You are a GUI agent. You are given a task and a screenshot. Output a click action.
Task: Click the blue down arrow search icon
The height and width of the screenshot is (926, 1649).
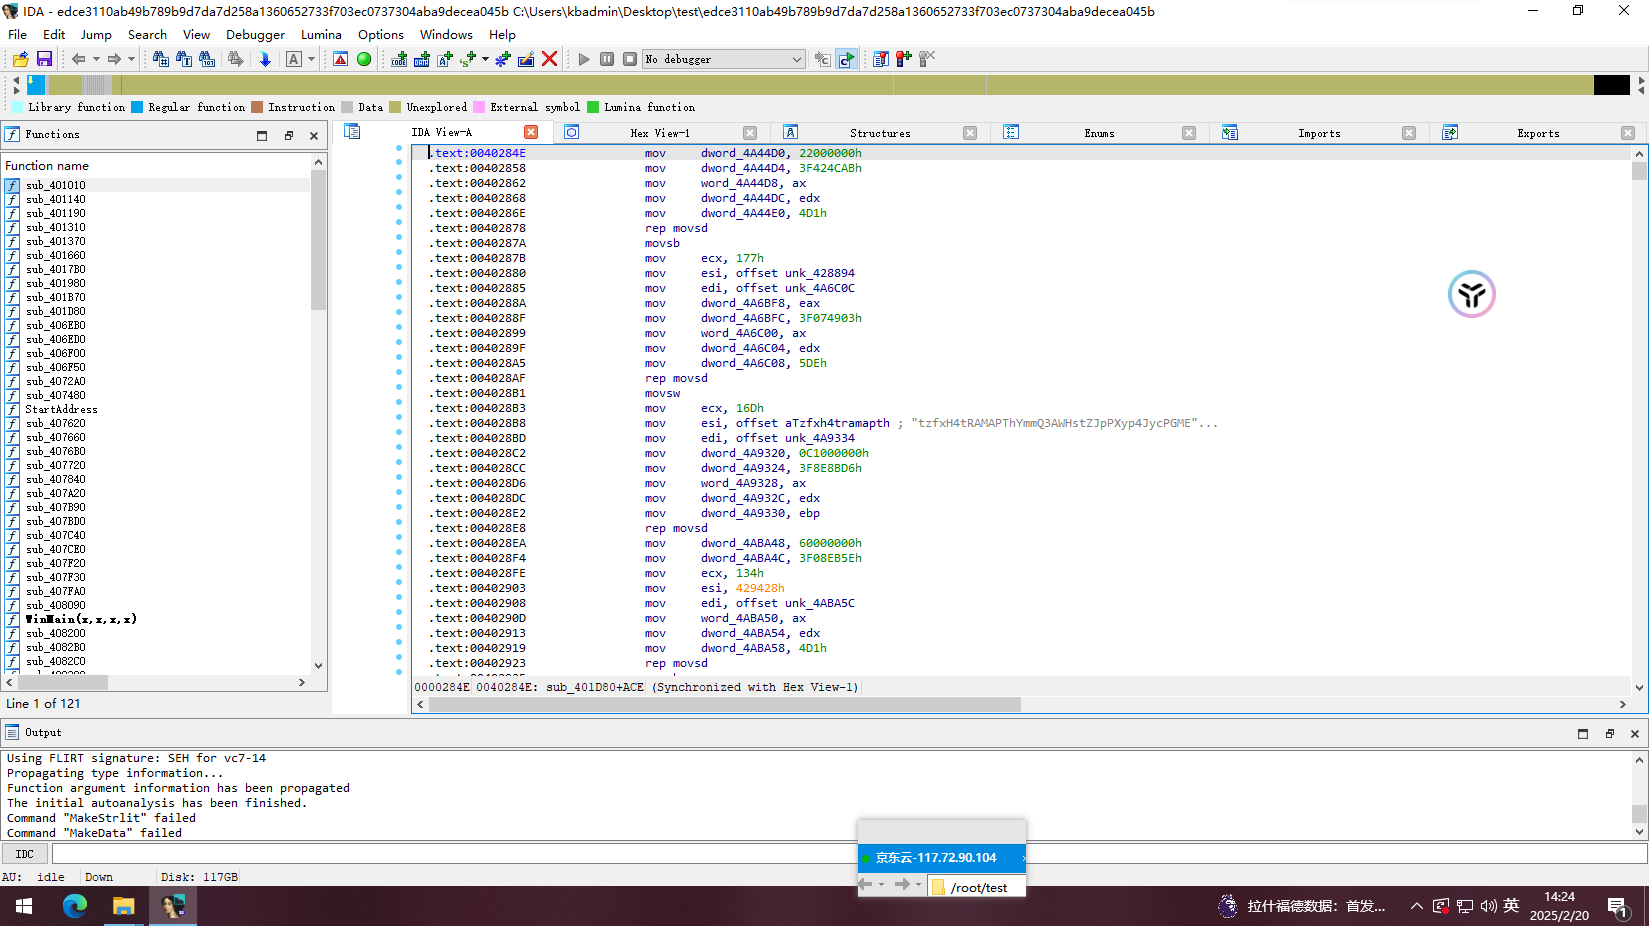(x=265, y=59)
